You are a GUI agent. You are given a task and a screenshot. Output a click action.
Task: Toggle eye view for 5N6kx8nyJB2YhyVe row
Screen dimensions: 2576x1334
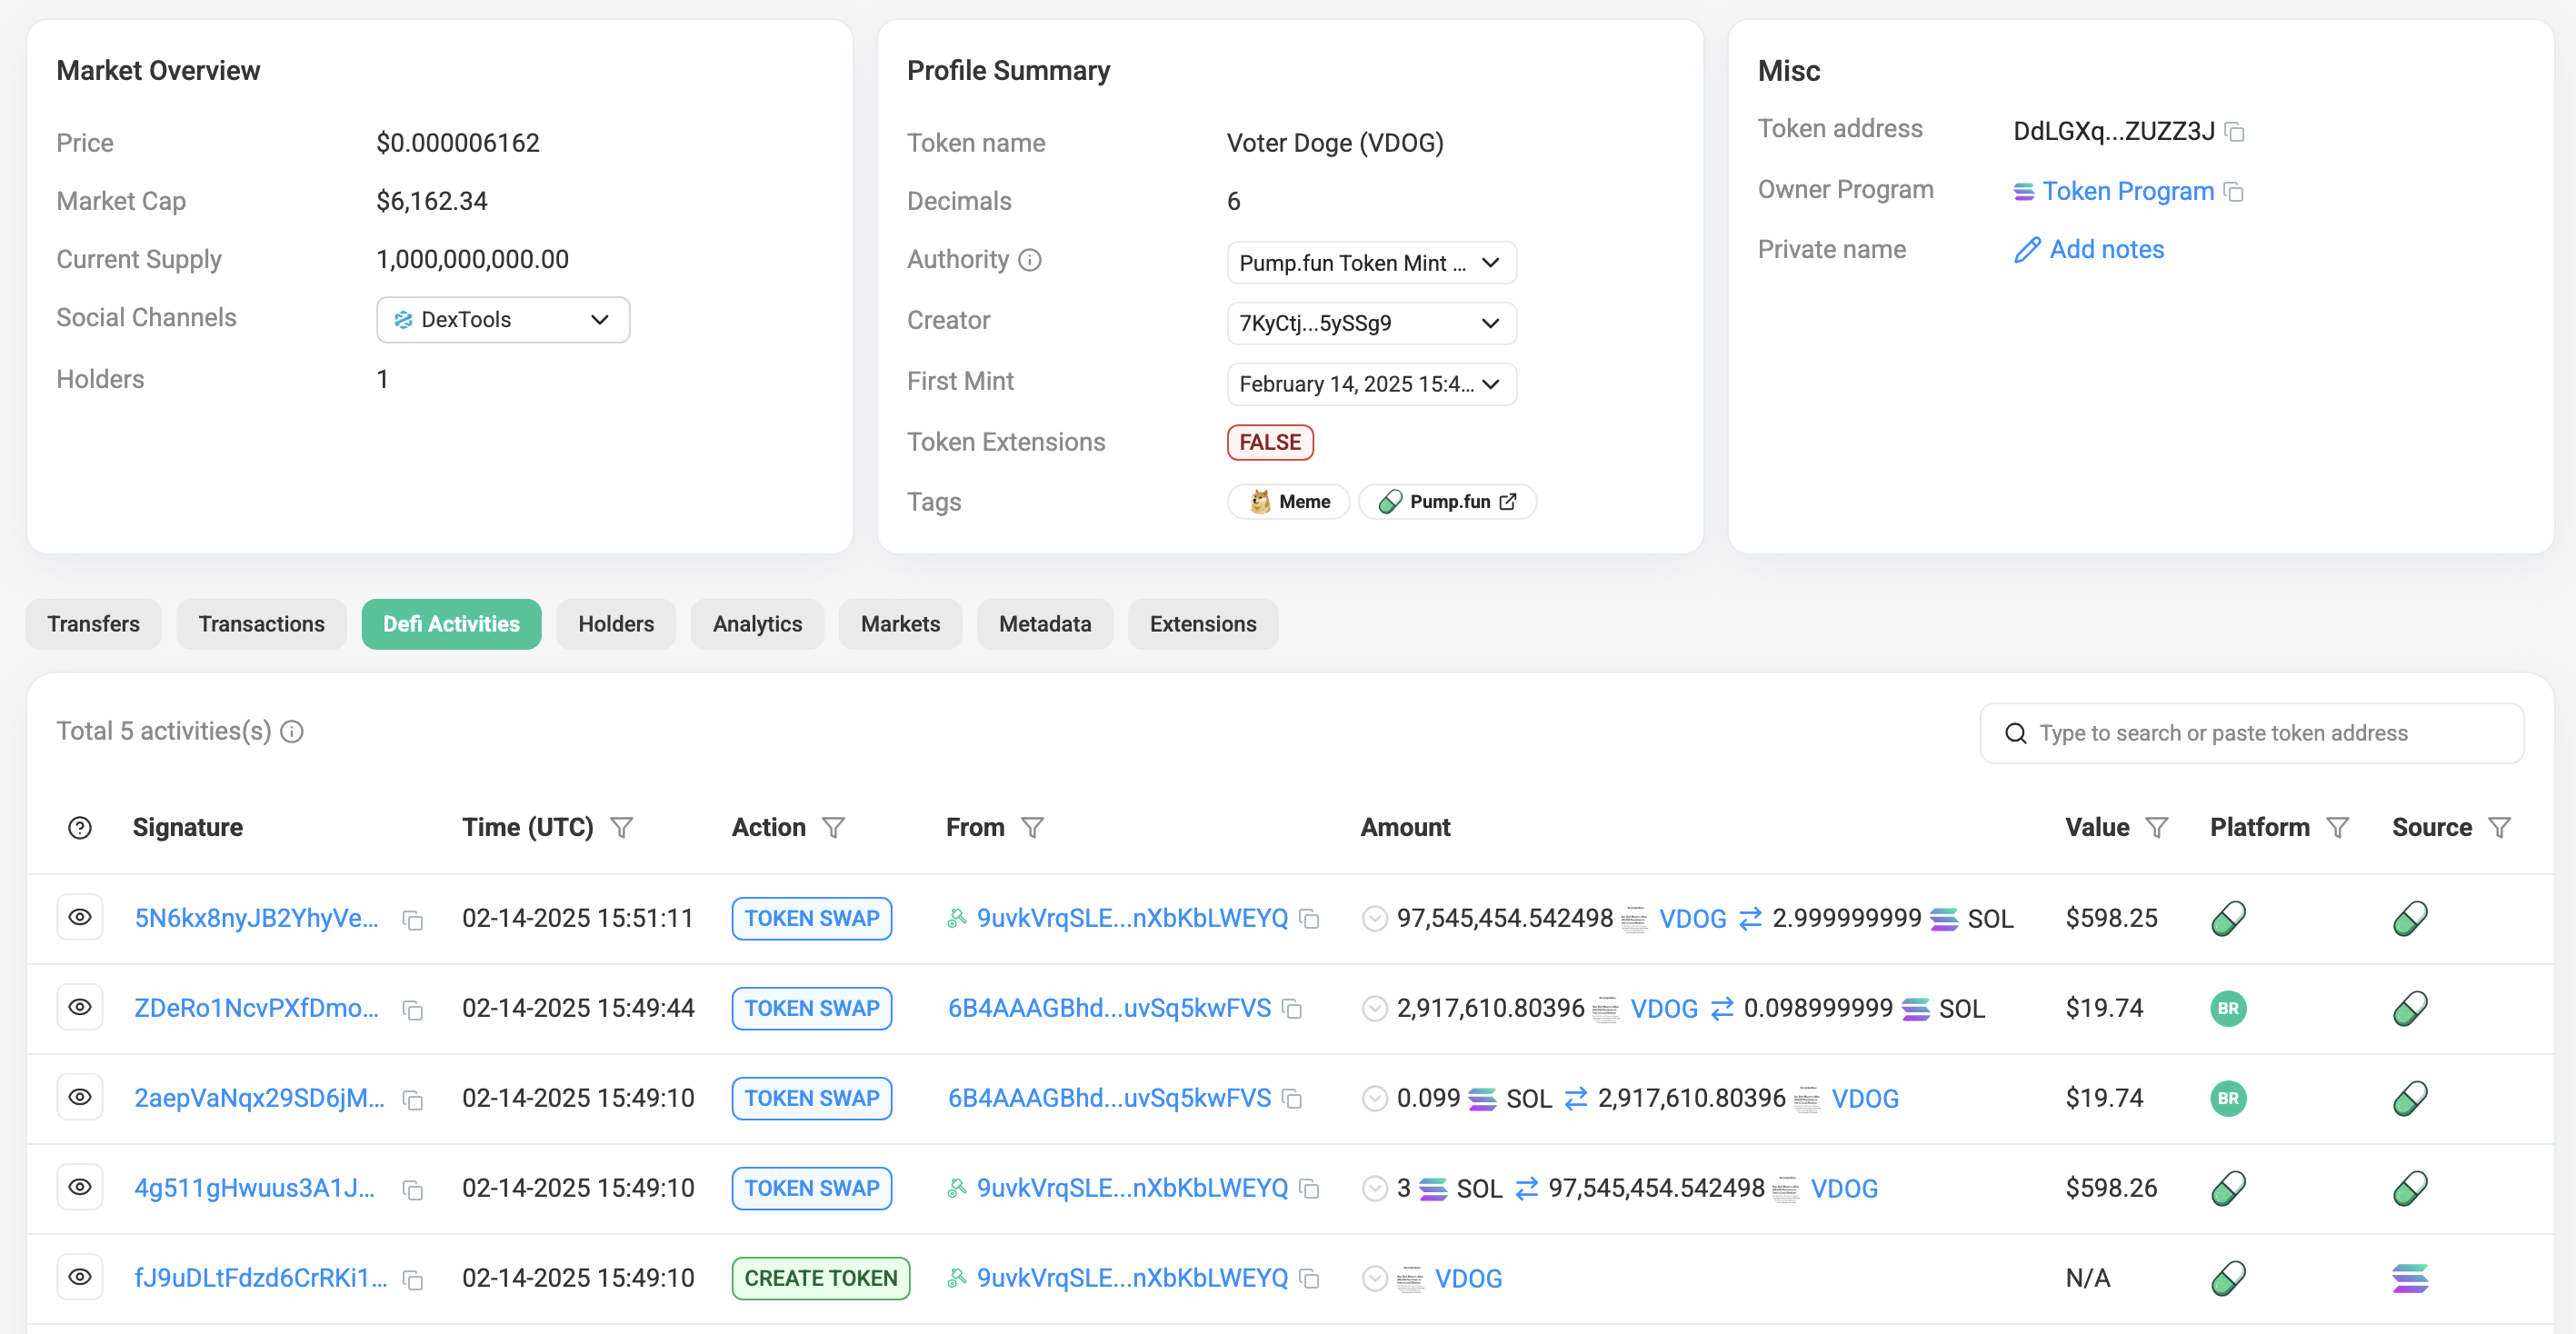coord(80,918)
